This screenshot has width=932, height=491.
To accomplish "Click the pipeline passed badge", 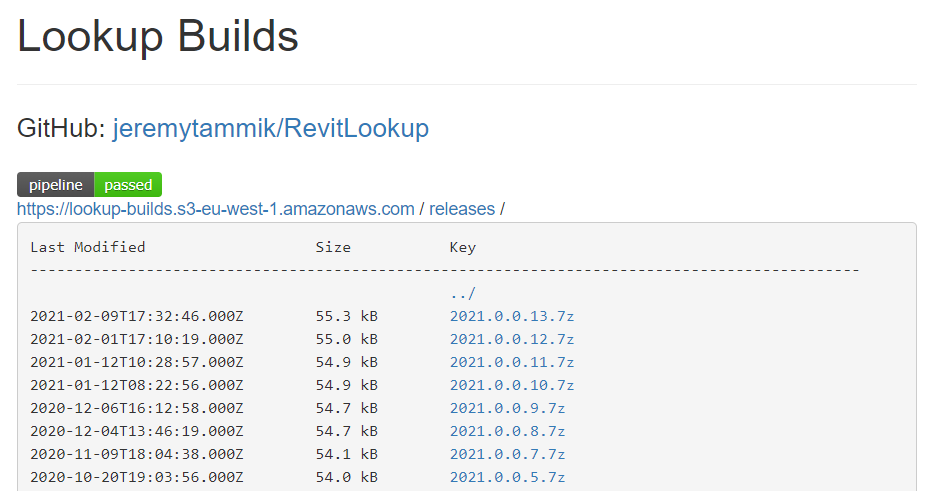I will point(89,185).
